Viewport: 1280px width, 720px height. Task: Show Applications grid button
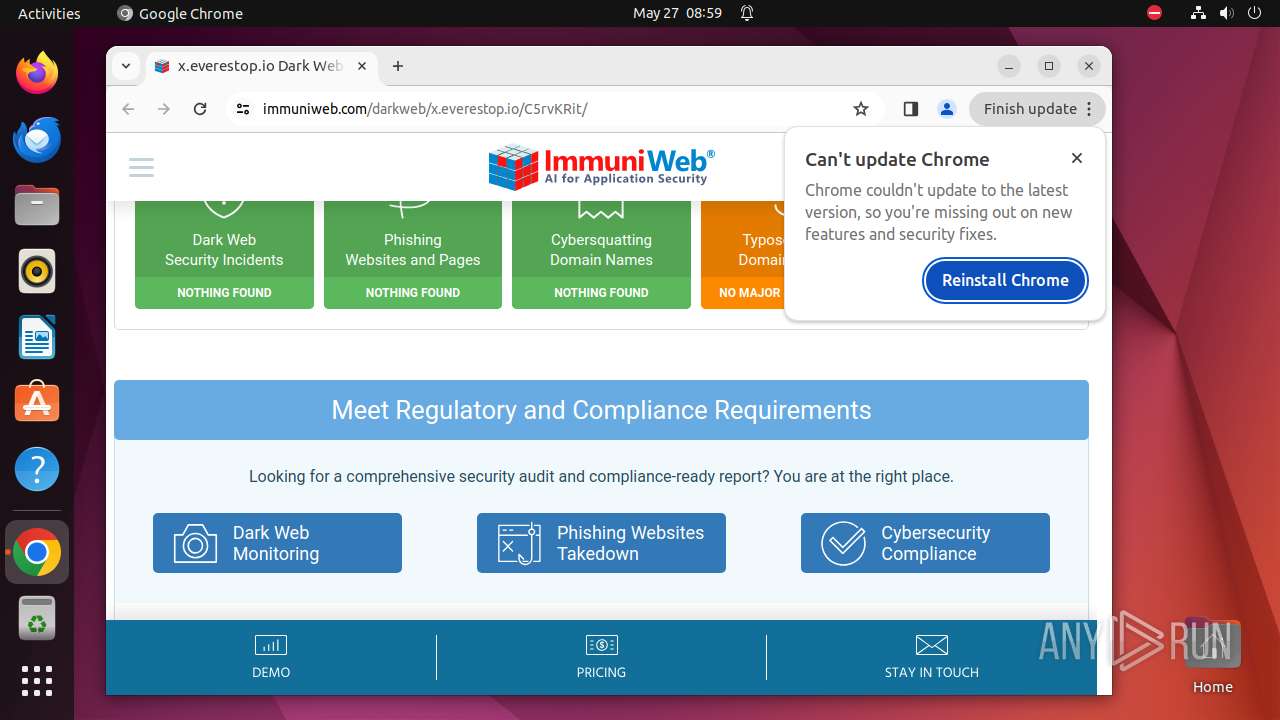click(37, 681)
